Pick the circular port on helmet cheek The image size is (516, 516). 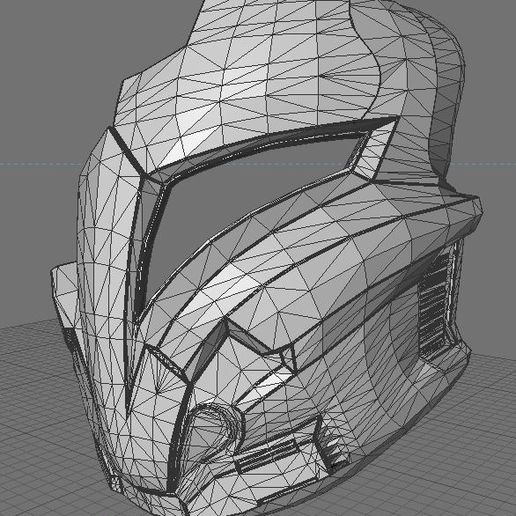click(214, 432)
